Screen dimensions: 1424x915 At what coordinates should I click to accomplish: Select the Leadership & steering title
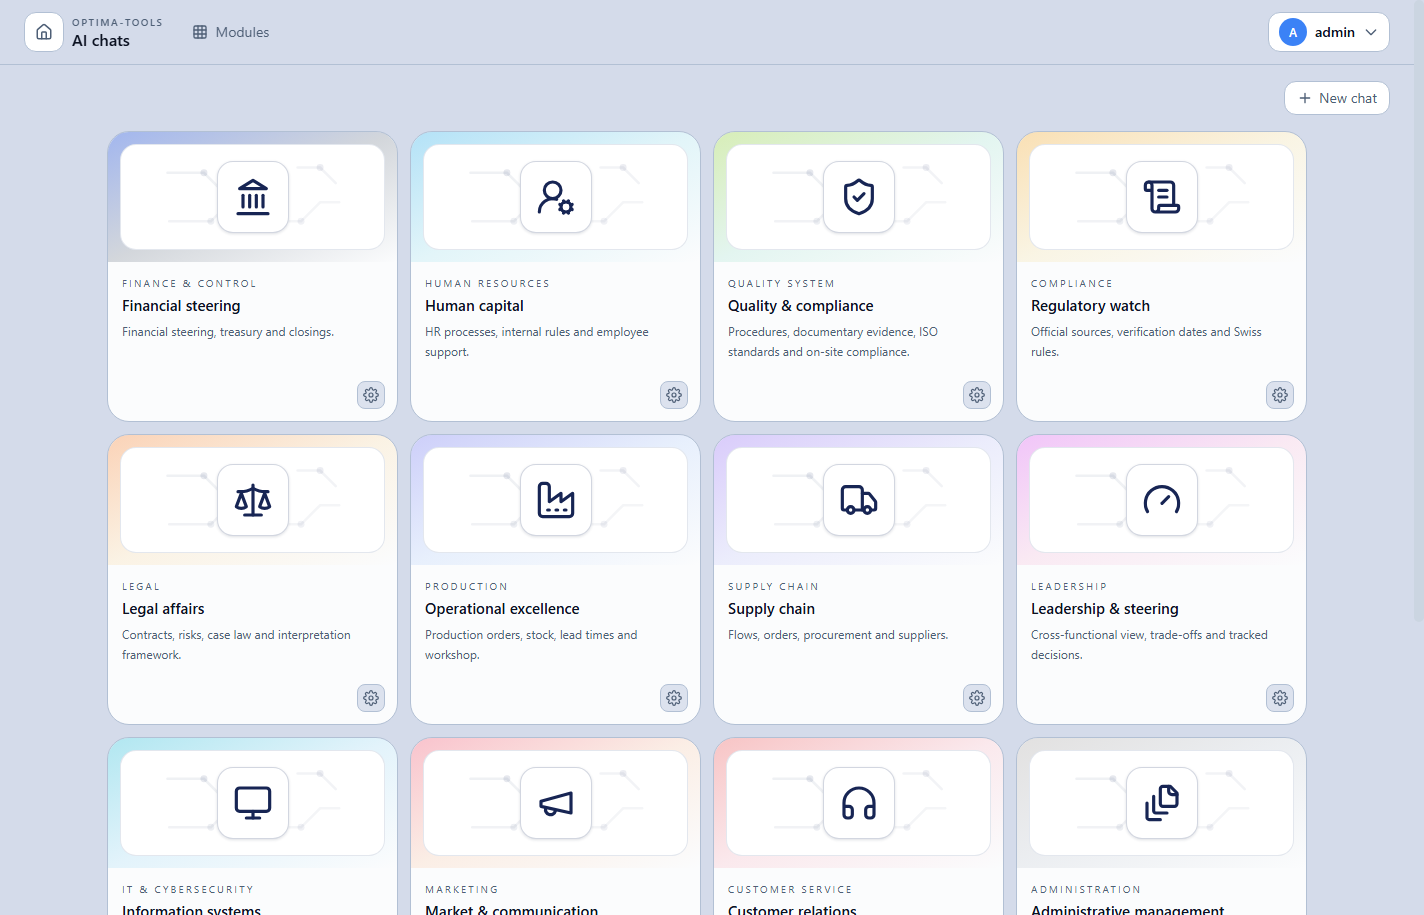(1105, 609)
